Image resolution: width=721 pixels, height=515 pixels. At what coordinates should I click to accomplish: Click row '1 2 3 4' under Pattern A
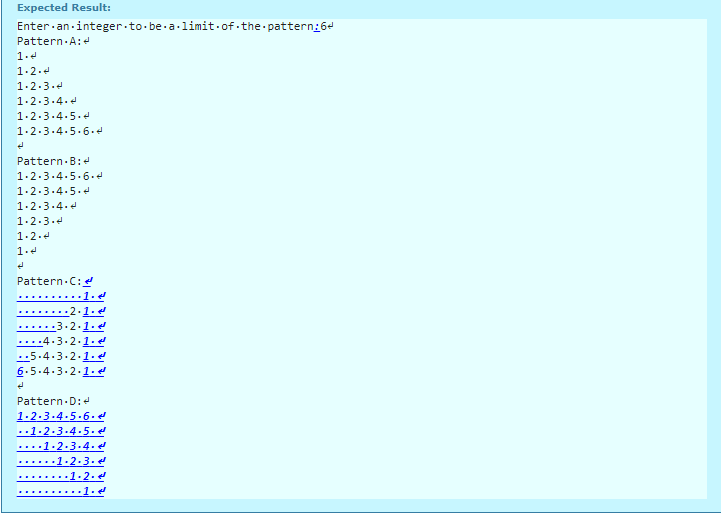click(47, 101)
